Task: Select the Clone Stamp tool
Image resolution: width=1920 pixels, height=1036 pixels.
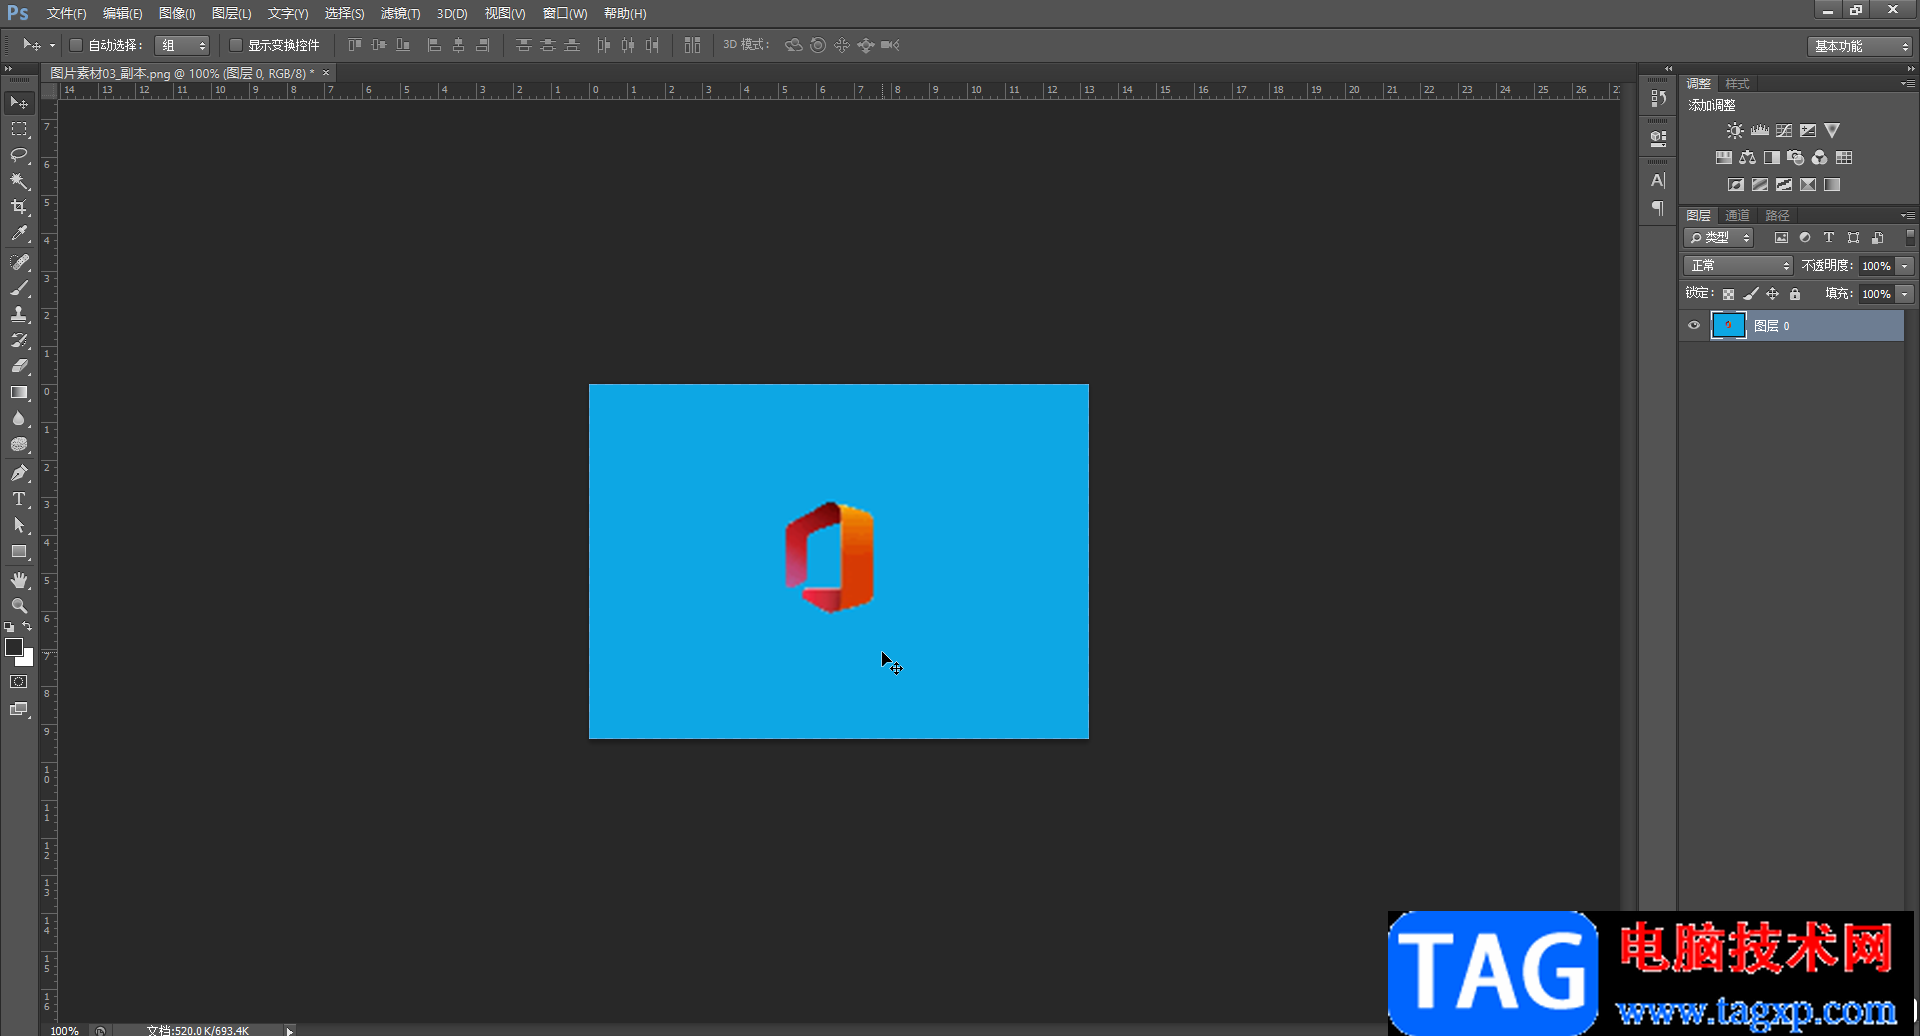Action: 19,314
